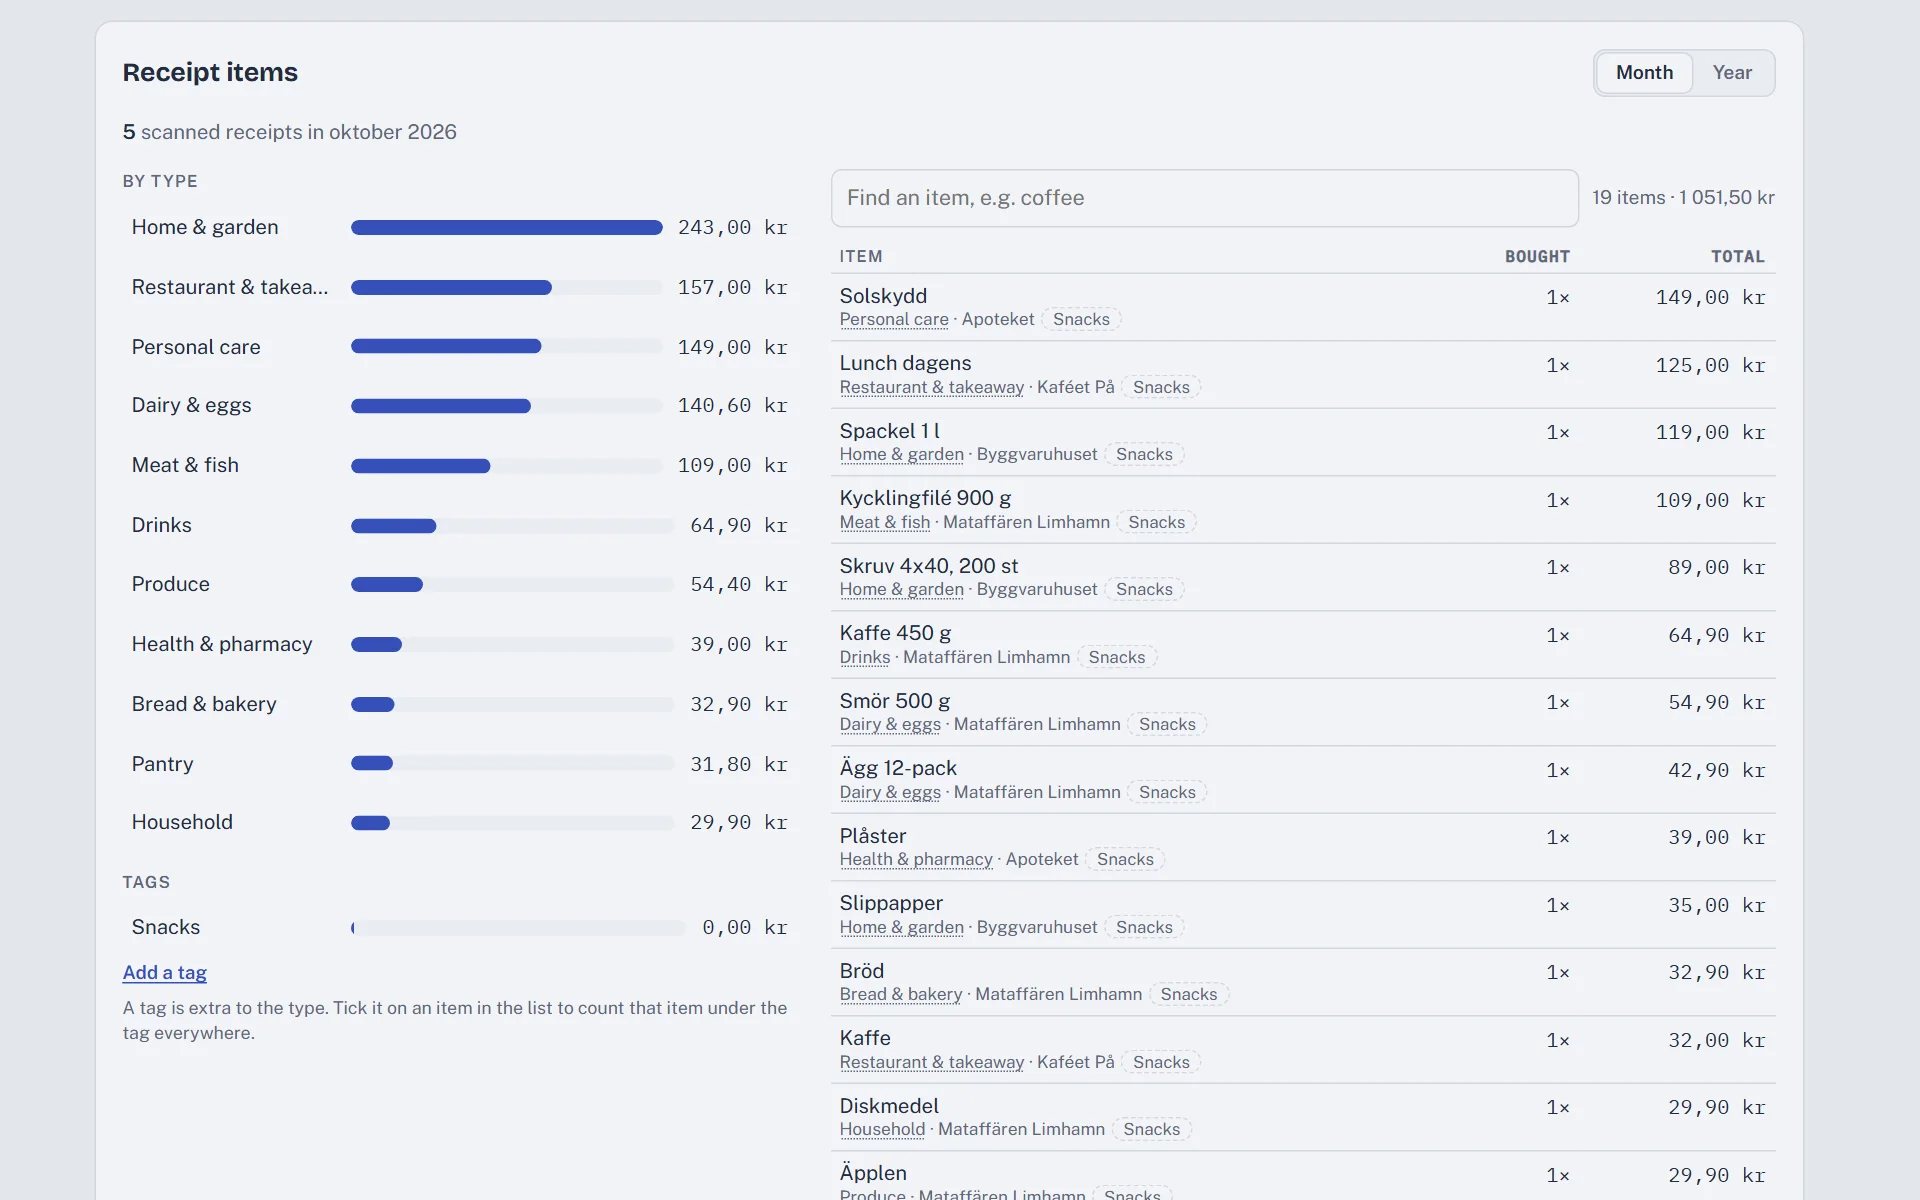
Task: Click the ITEM column header
Action: [861, 257]
